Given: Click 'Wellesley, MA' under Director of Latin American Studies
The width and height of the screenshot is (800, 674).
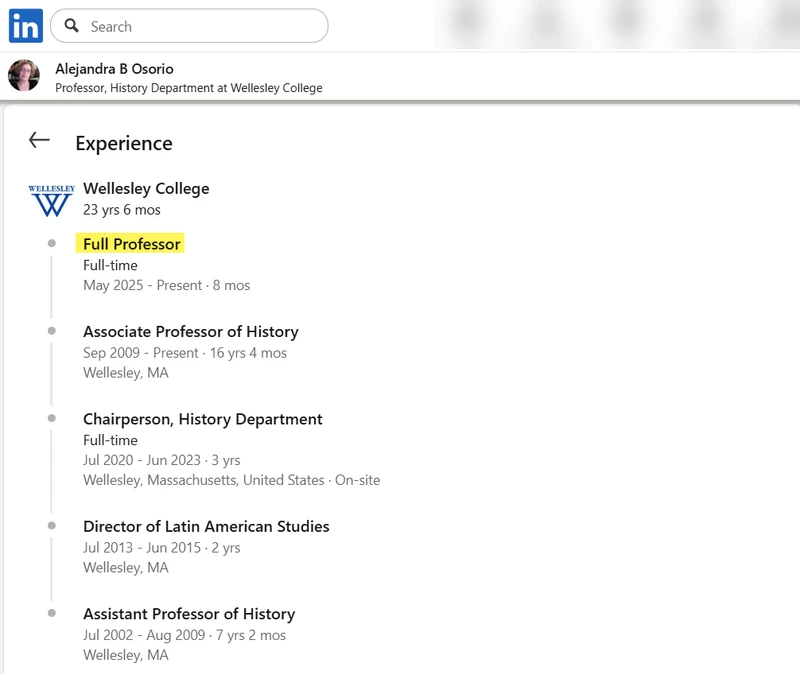Looking at the screenshot, I should tap(126, 568).
